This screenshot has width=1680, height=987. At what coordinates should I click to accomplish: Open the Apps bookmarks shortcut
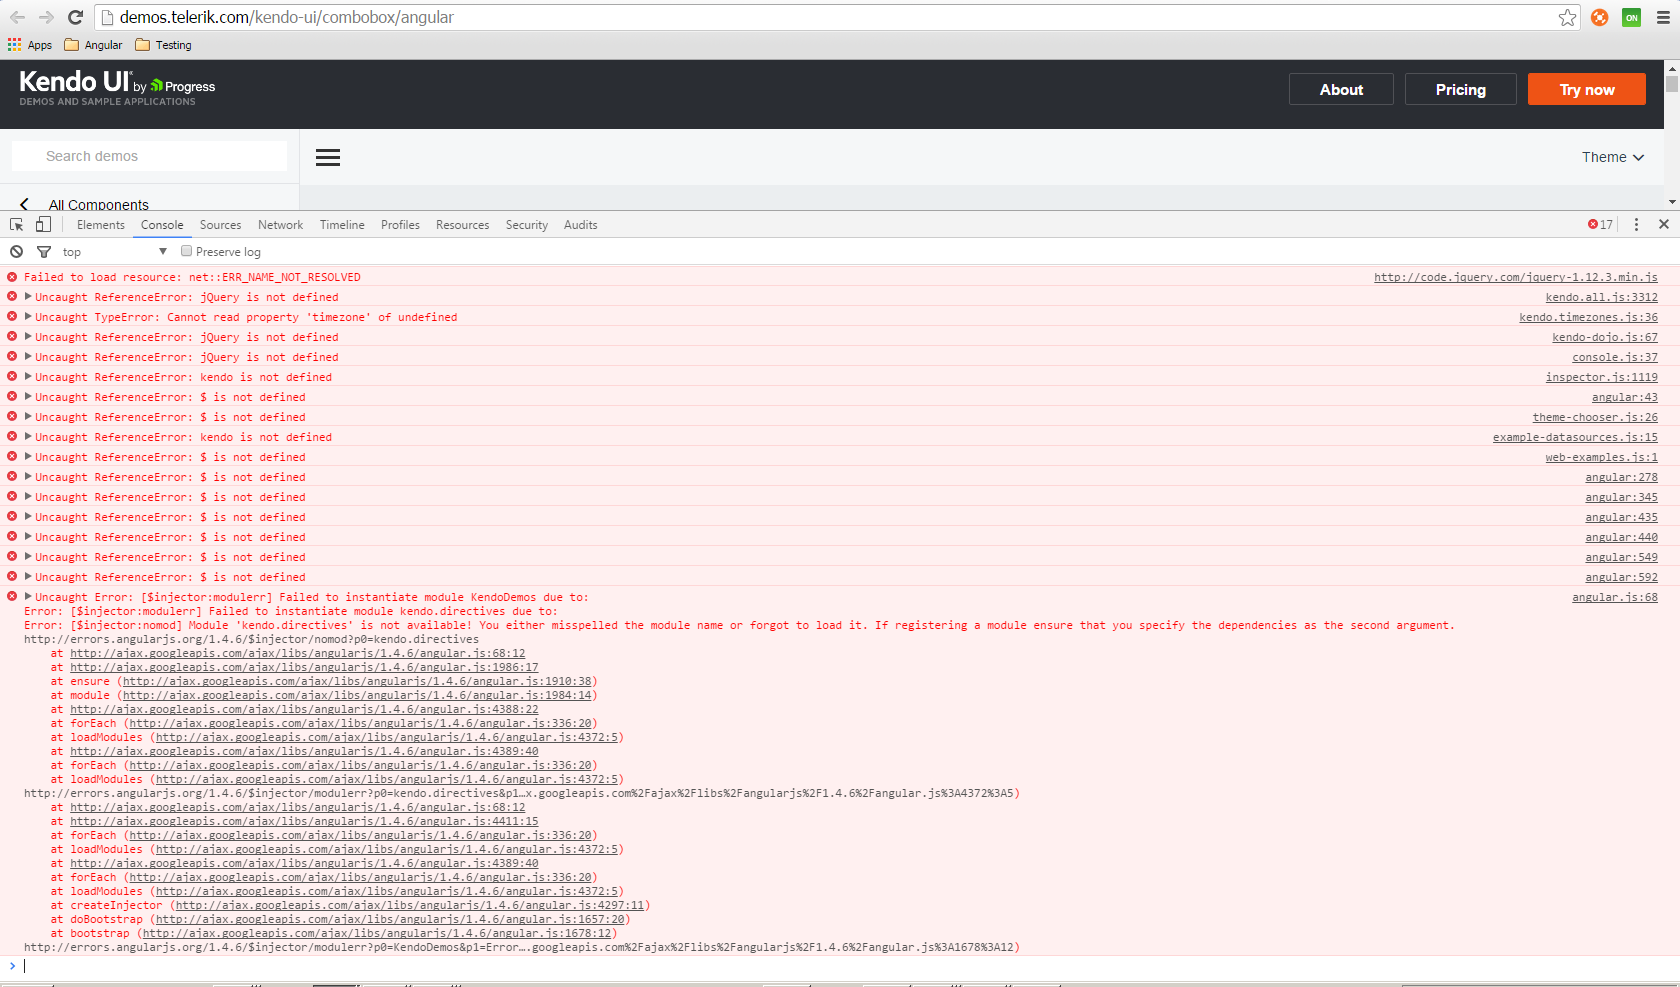(x=30, y=45)
